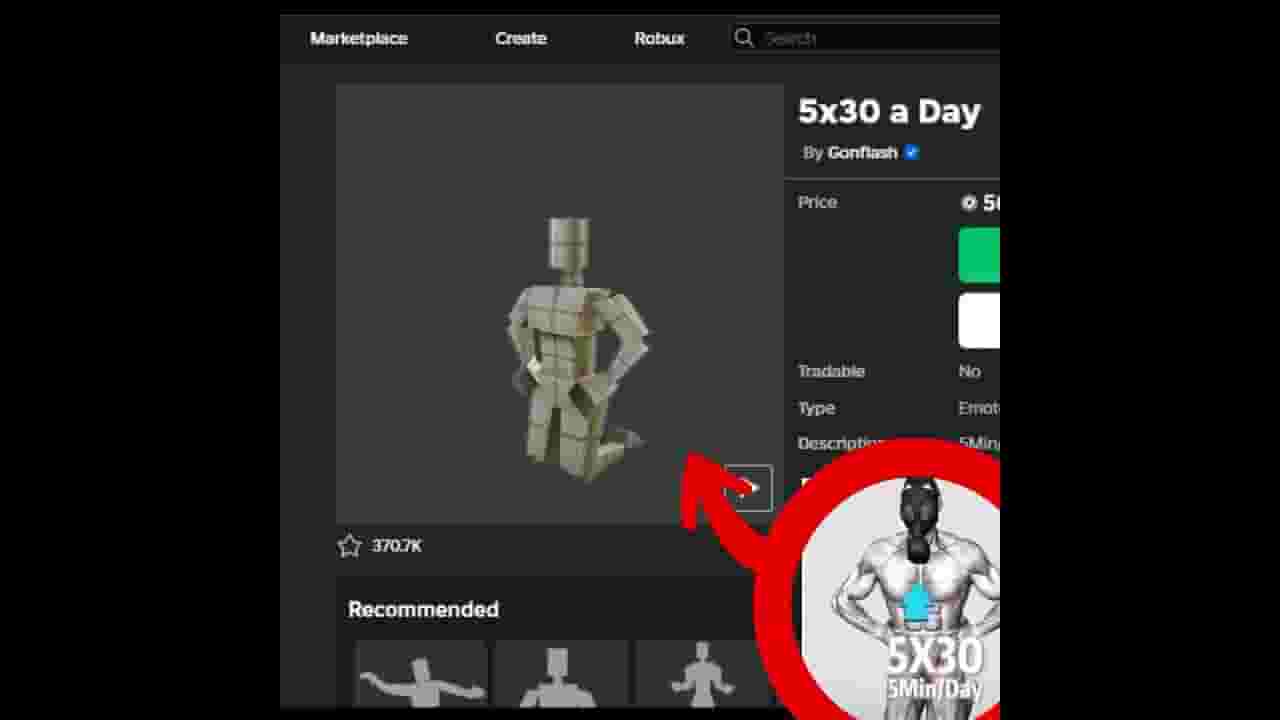Click the Tradable value "No"
The width and height of the screenshot is (1280, 720).
pyautogui.click(x=969, y=371)
